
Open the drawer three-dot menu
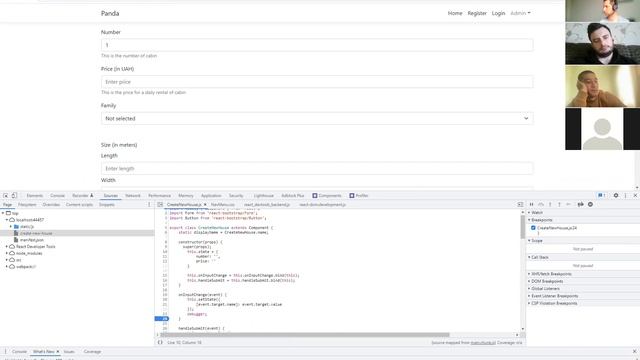[5, 351]
